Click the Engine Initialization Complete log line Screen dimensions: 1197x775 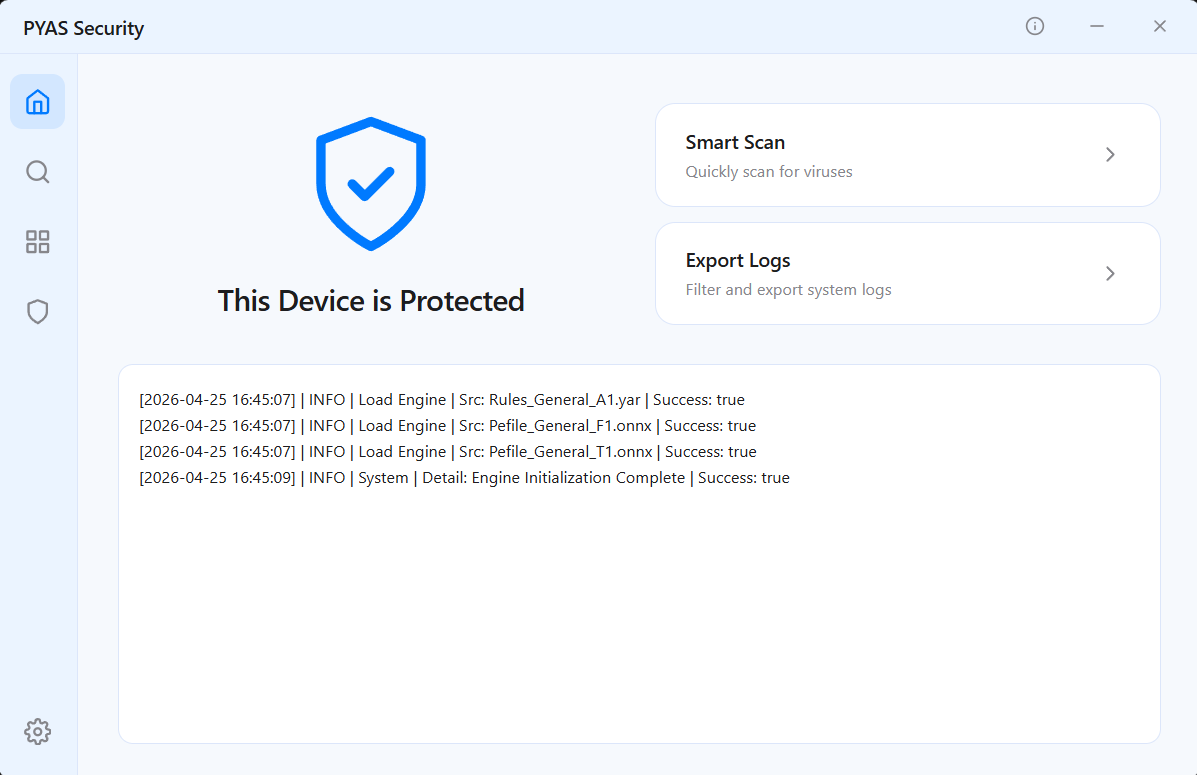(465, 477)
